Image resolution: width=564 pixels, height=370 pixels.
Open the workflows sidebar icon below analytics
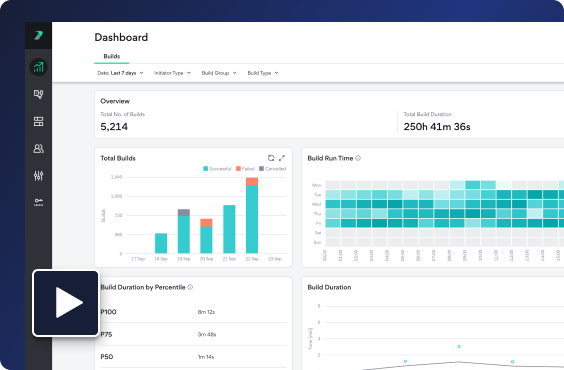38,94
